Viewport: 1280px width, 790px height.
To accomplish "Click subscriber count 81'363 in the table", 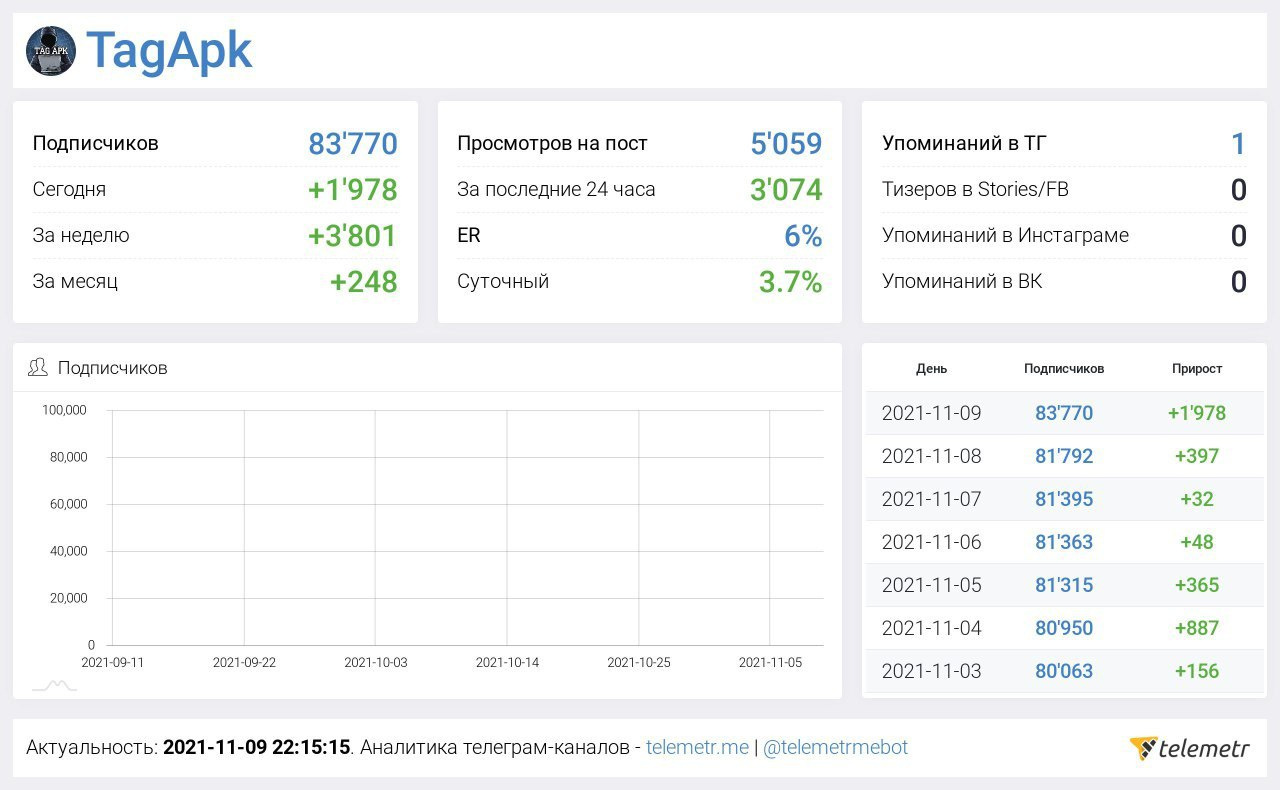I will point(1064,542).
